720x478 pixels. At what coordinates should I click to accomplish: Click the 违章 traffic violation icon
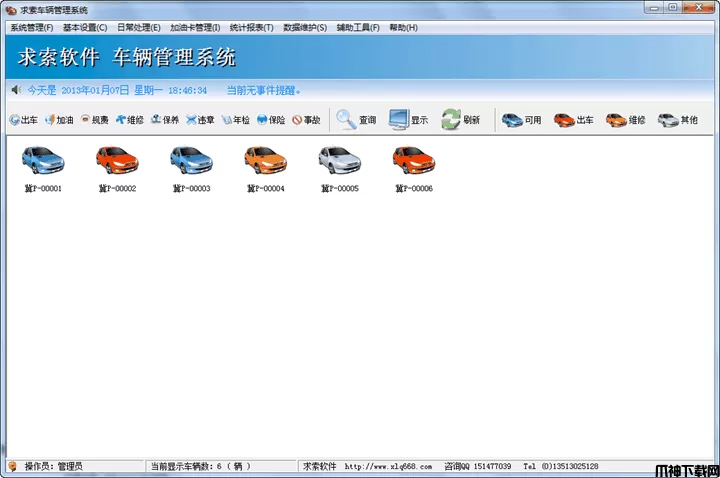199,120
